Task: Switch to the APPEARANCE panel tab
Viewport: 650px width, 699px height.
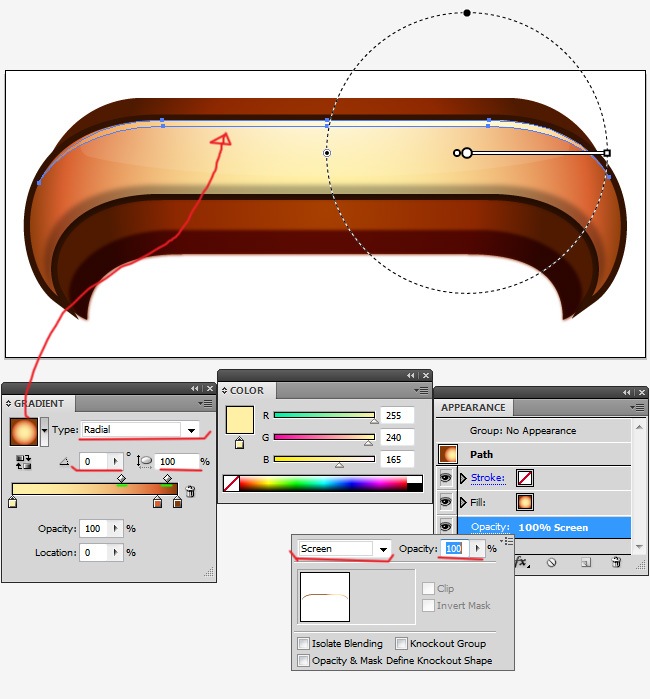Action: click(473, 407)
